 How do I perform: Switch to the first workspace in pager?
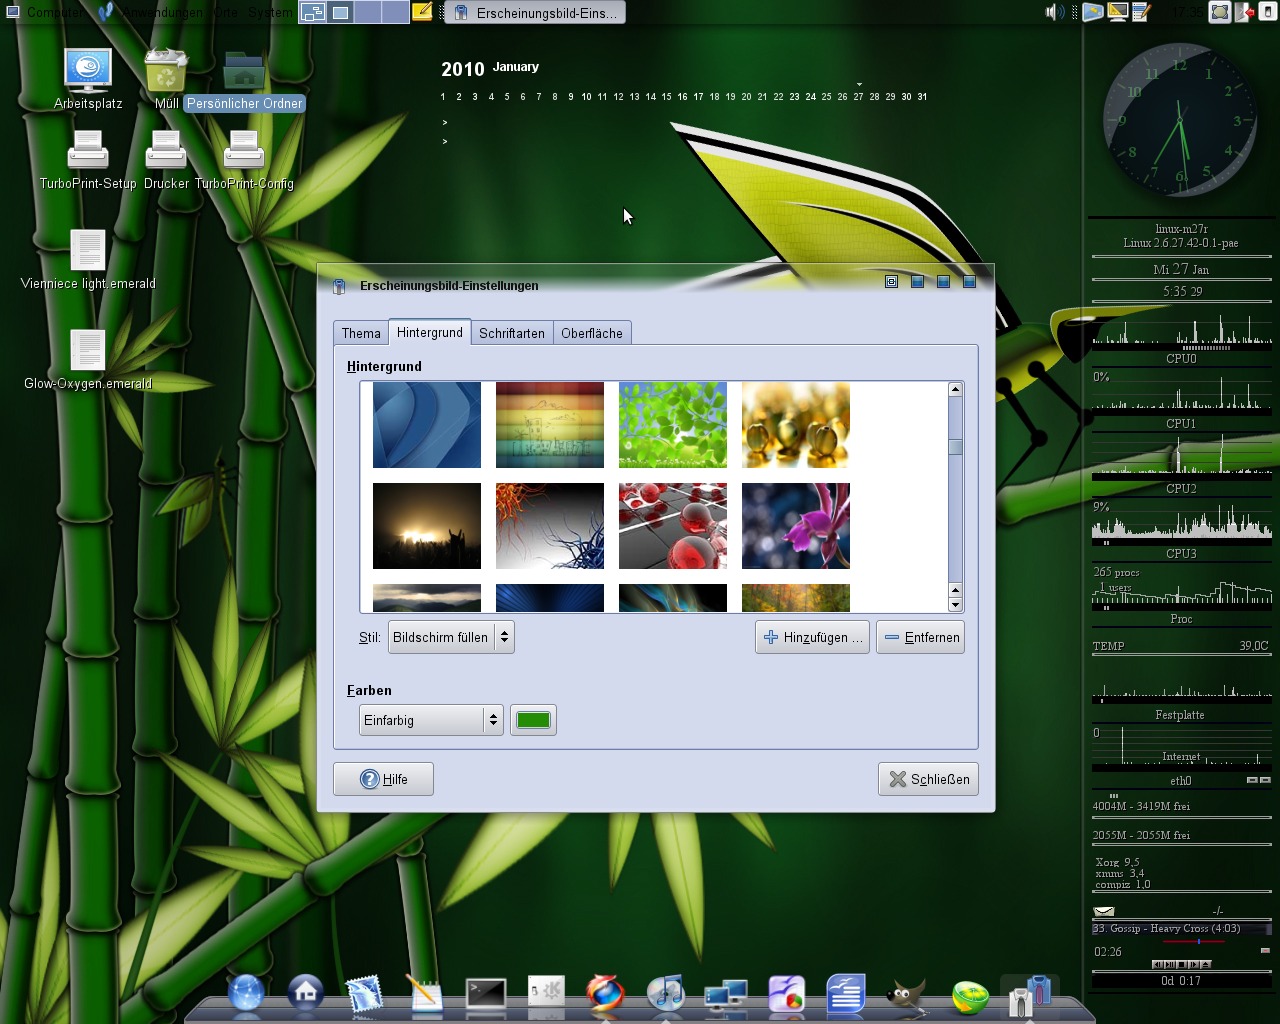pos(313,12)
